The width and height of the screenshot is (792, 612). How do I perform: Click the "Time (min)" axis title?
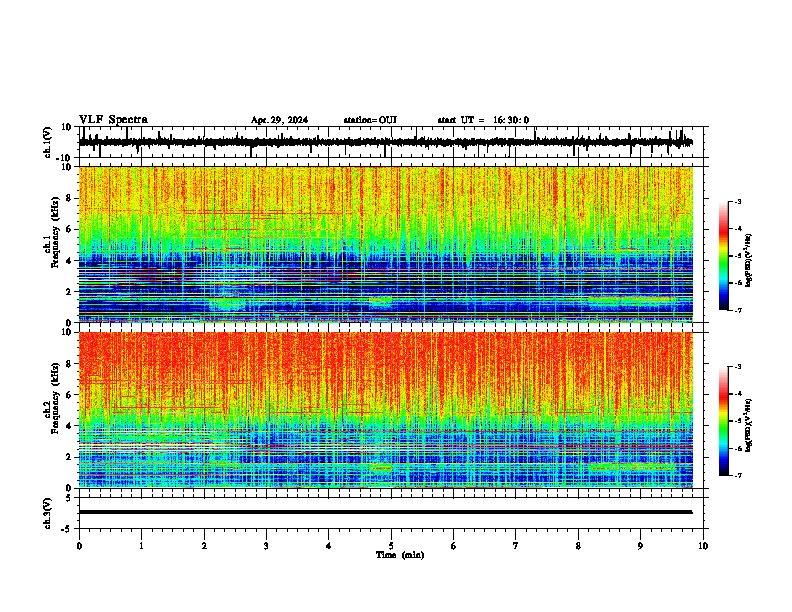(x=400, y=555)
